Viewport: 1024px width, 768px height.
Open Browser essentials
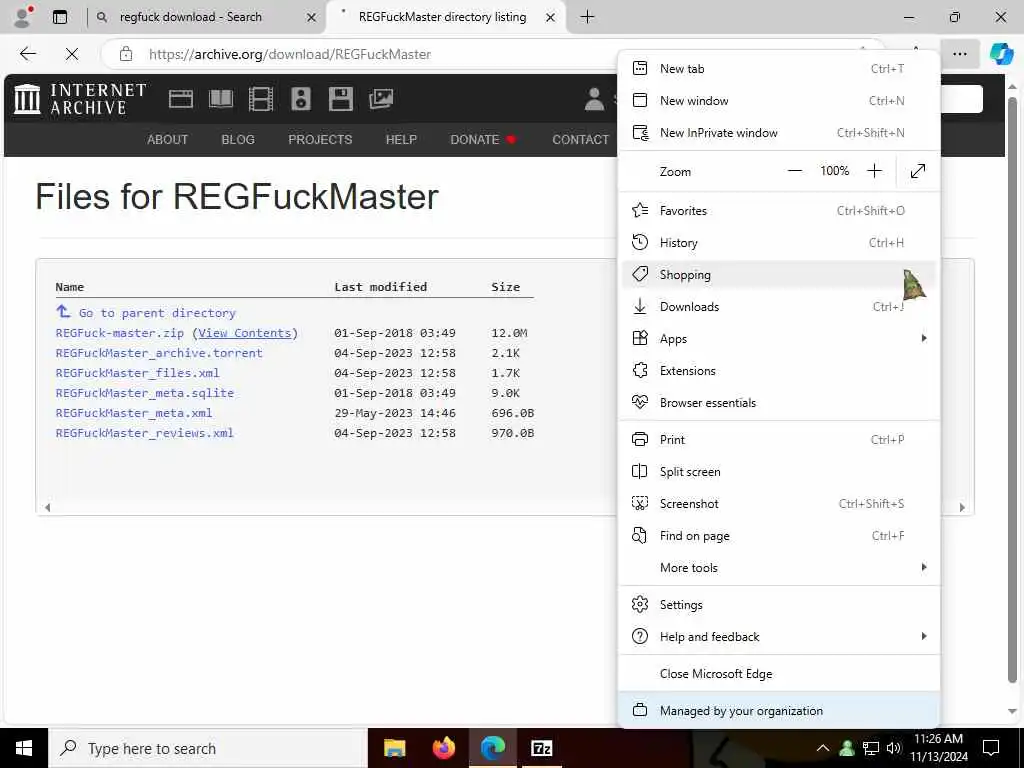pos(778,402)
